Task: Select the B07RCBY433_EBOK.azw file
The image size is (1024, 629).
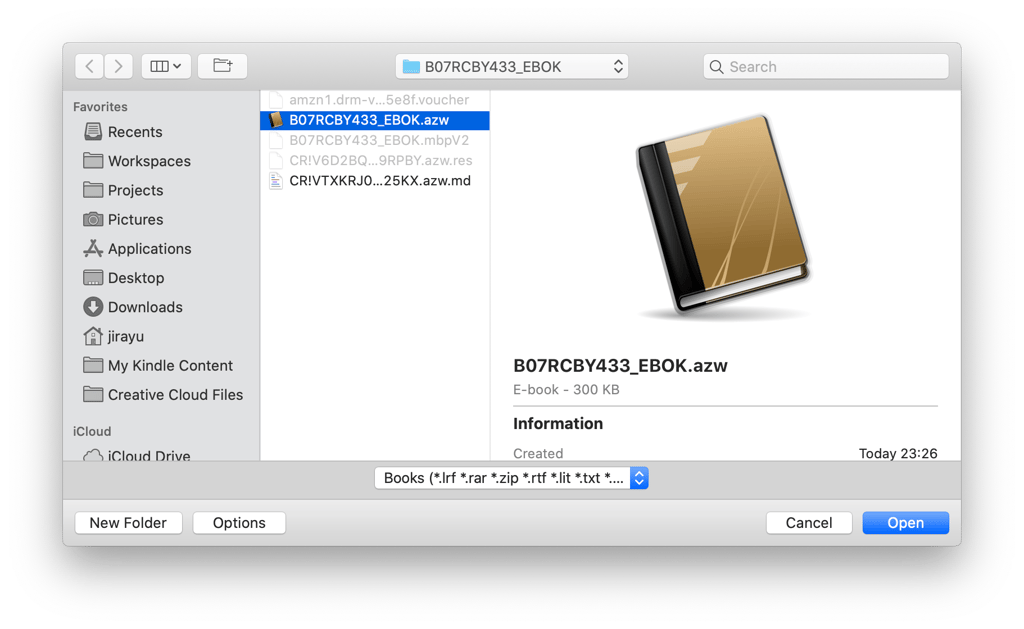Action: coord(368,120)
